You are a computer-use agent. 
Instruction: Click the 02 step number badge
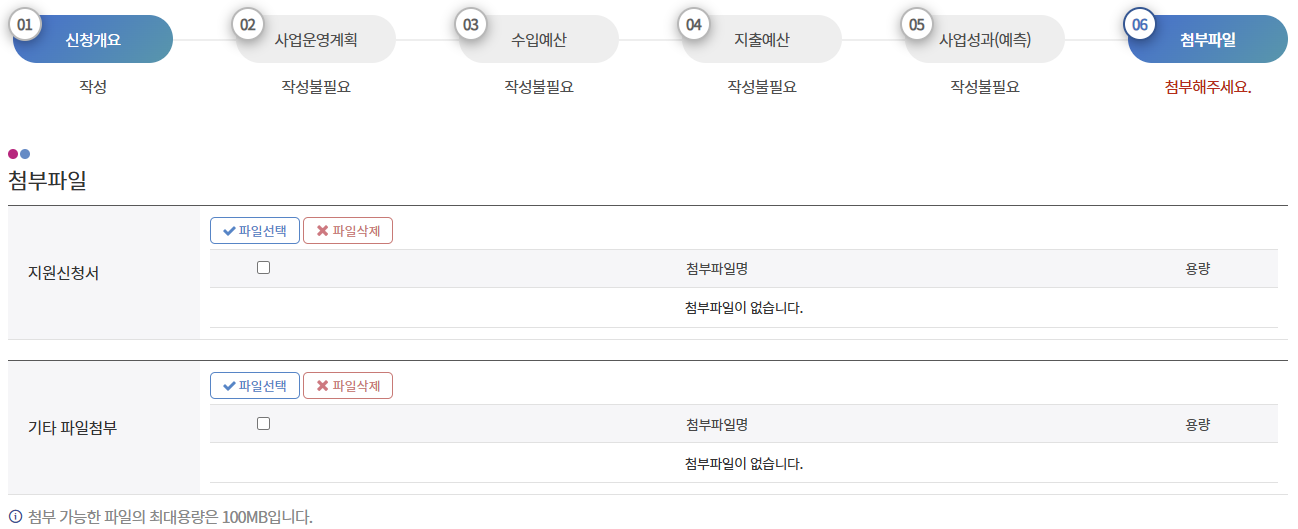(x=248, y=24)
